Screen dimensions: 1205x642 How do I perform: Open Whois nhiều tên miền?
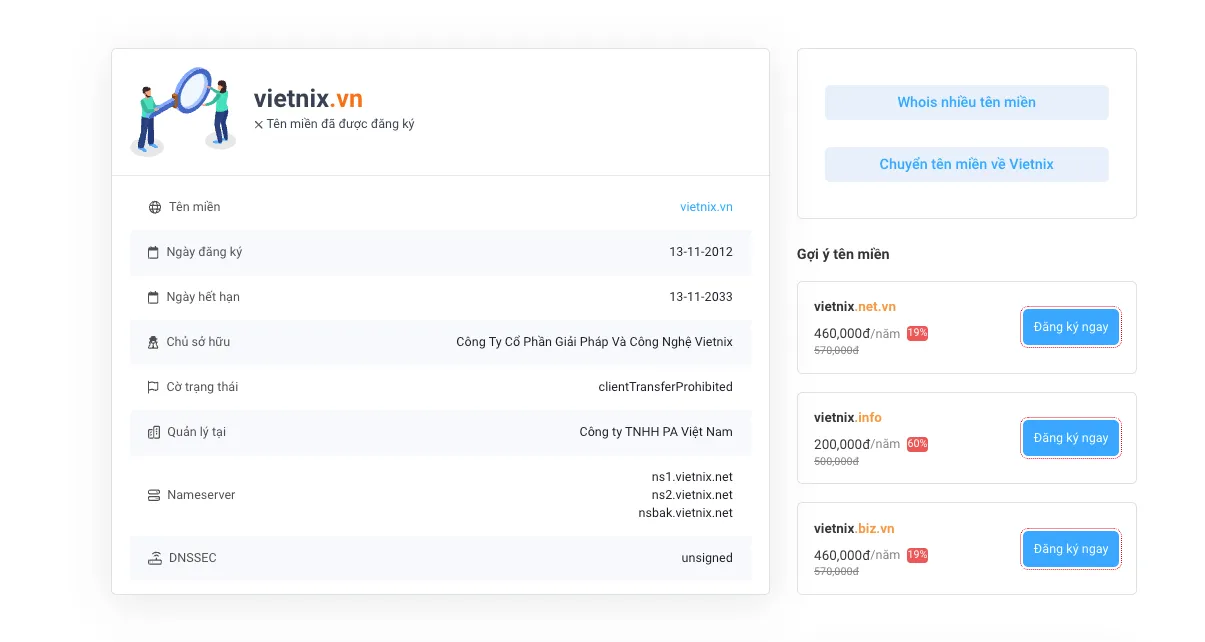966,102
